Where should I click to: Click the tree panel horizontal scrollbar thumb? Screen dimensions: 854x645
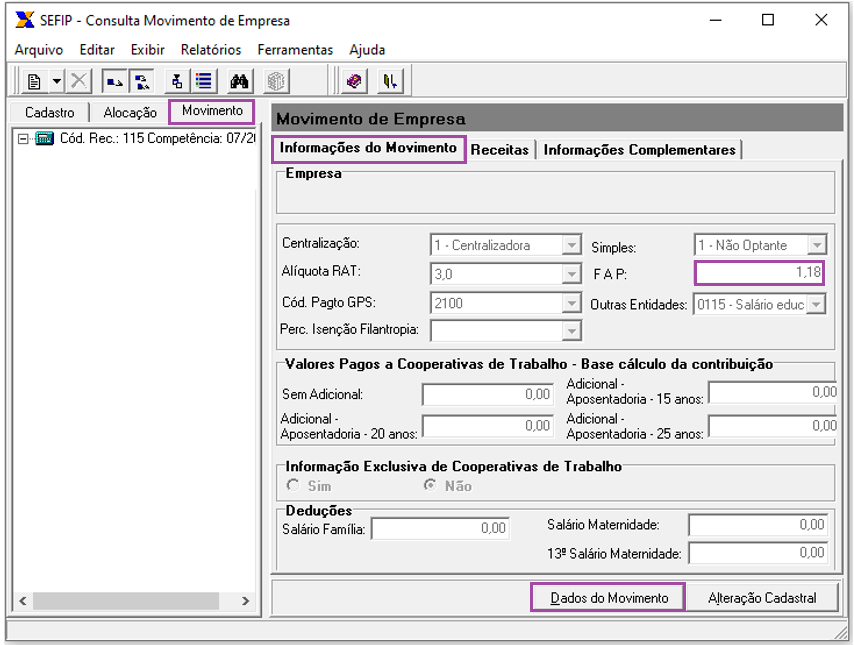126,601
